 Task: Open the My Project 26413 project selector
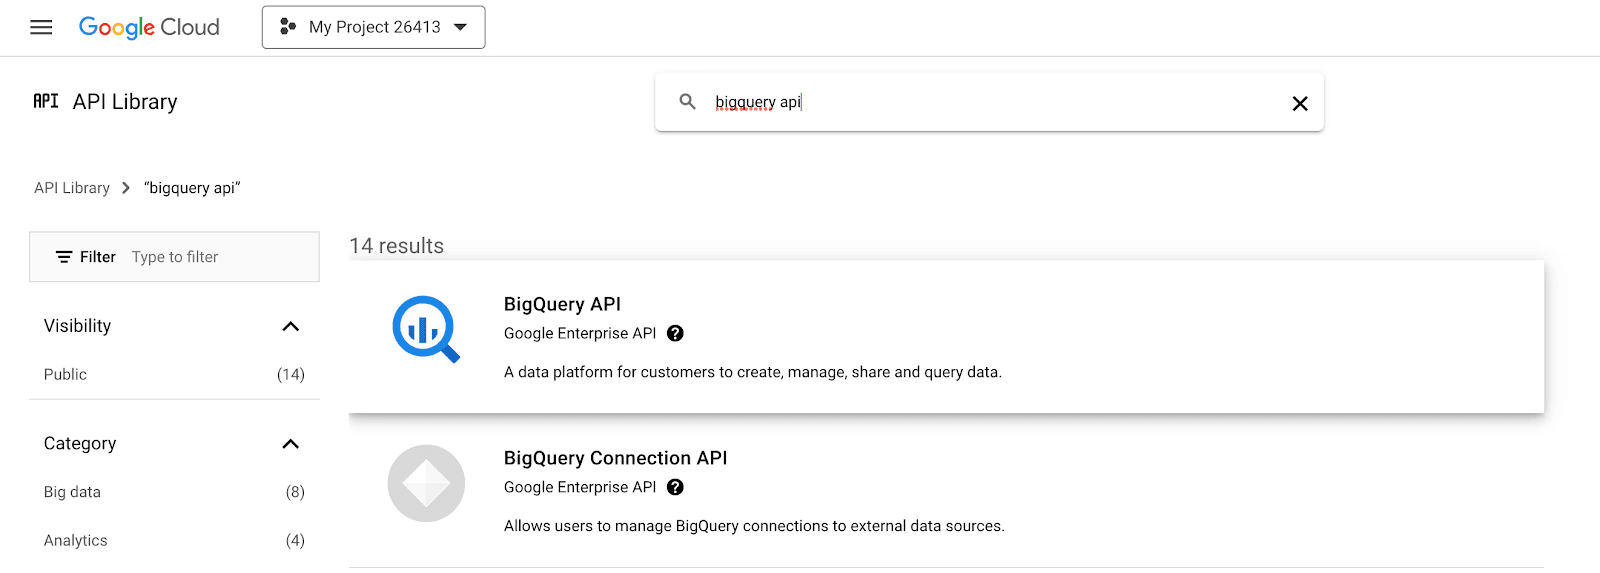[x=373, y=27]
